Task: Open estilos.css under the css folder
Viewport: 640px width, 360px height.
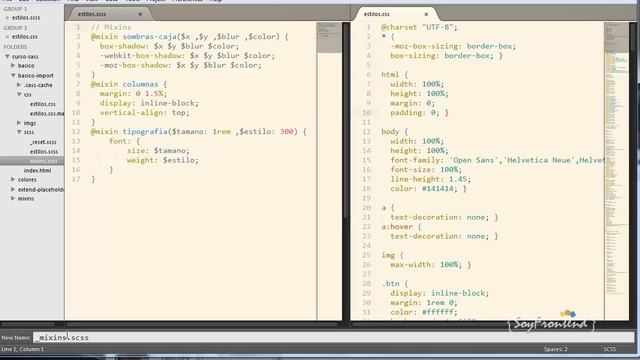Action: (x=42, y=104)
